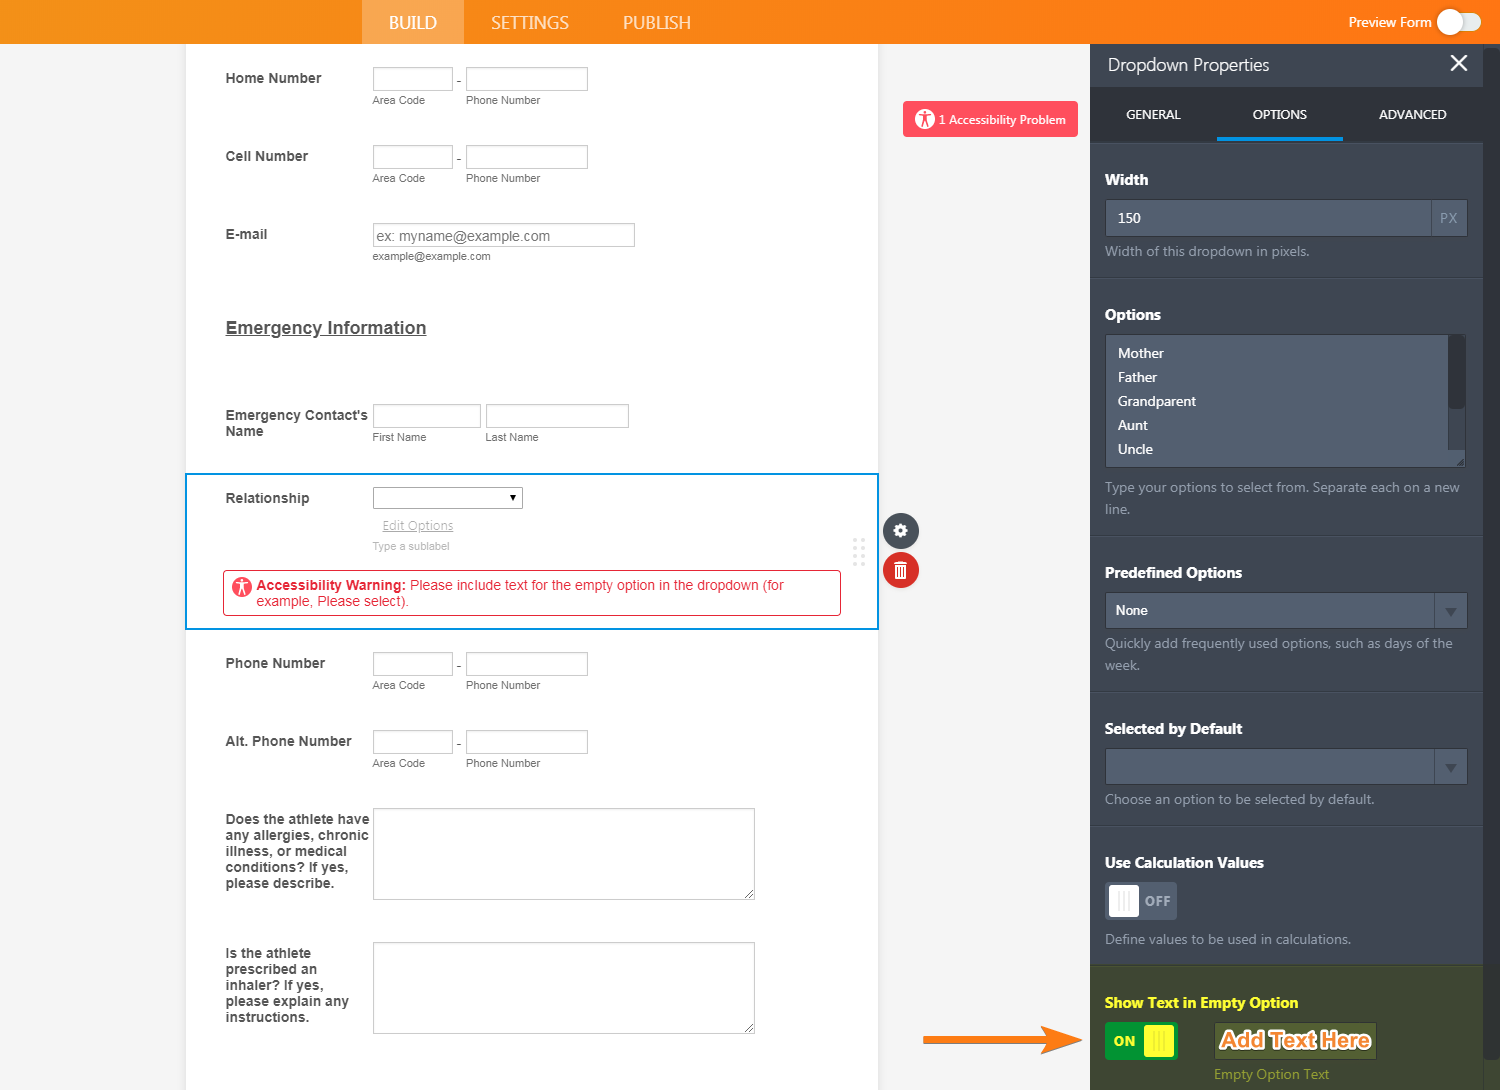
Task: Open the Selected by Default dropdown
Action: 1286,767
